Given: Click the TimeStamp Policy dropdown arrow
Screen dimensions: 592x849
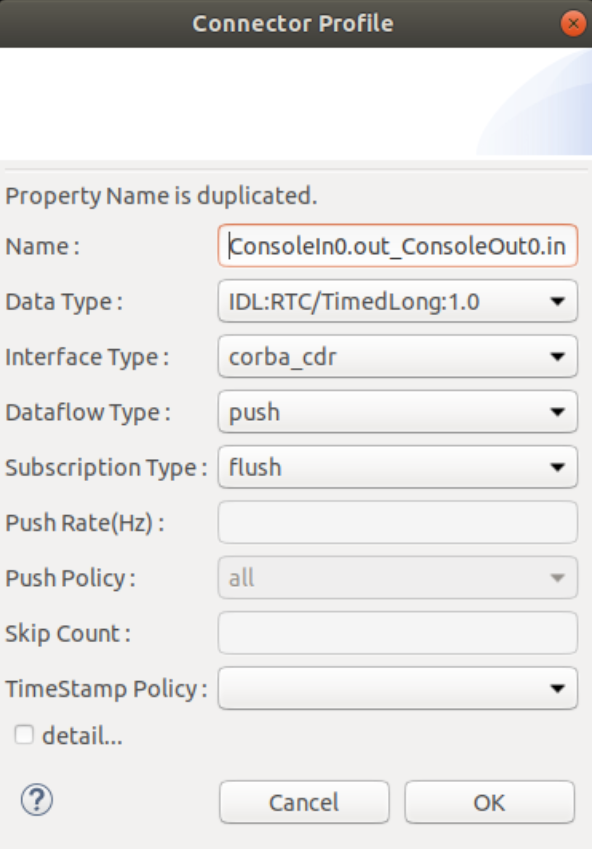Looking at the screenshot, I should tap(557, 688).
